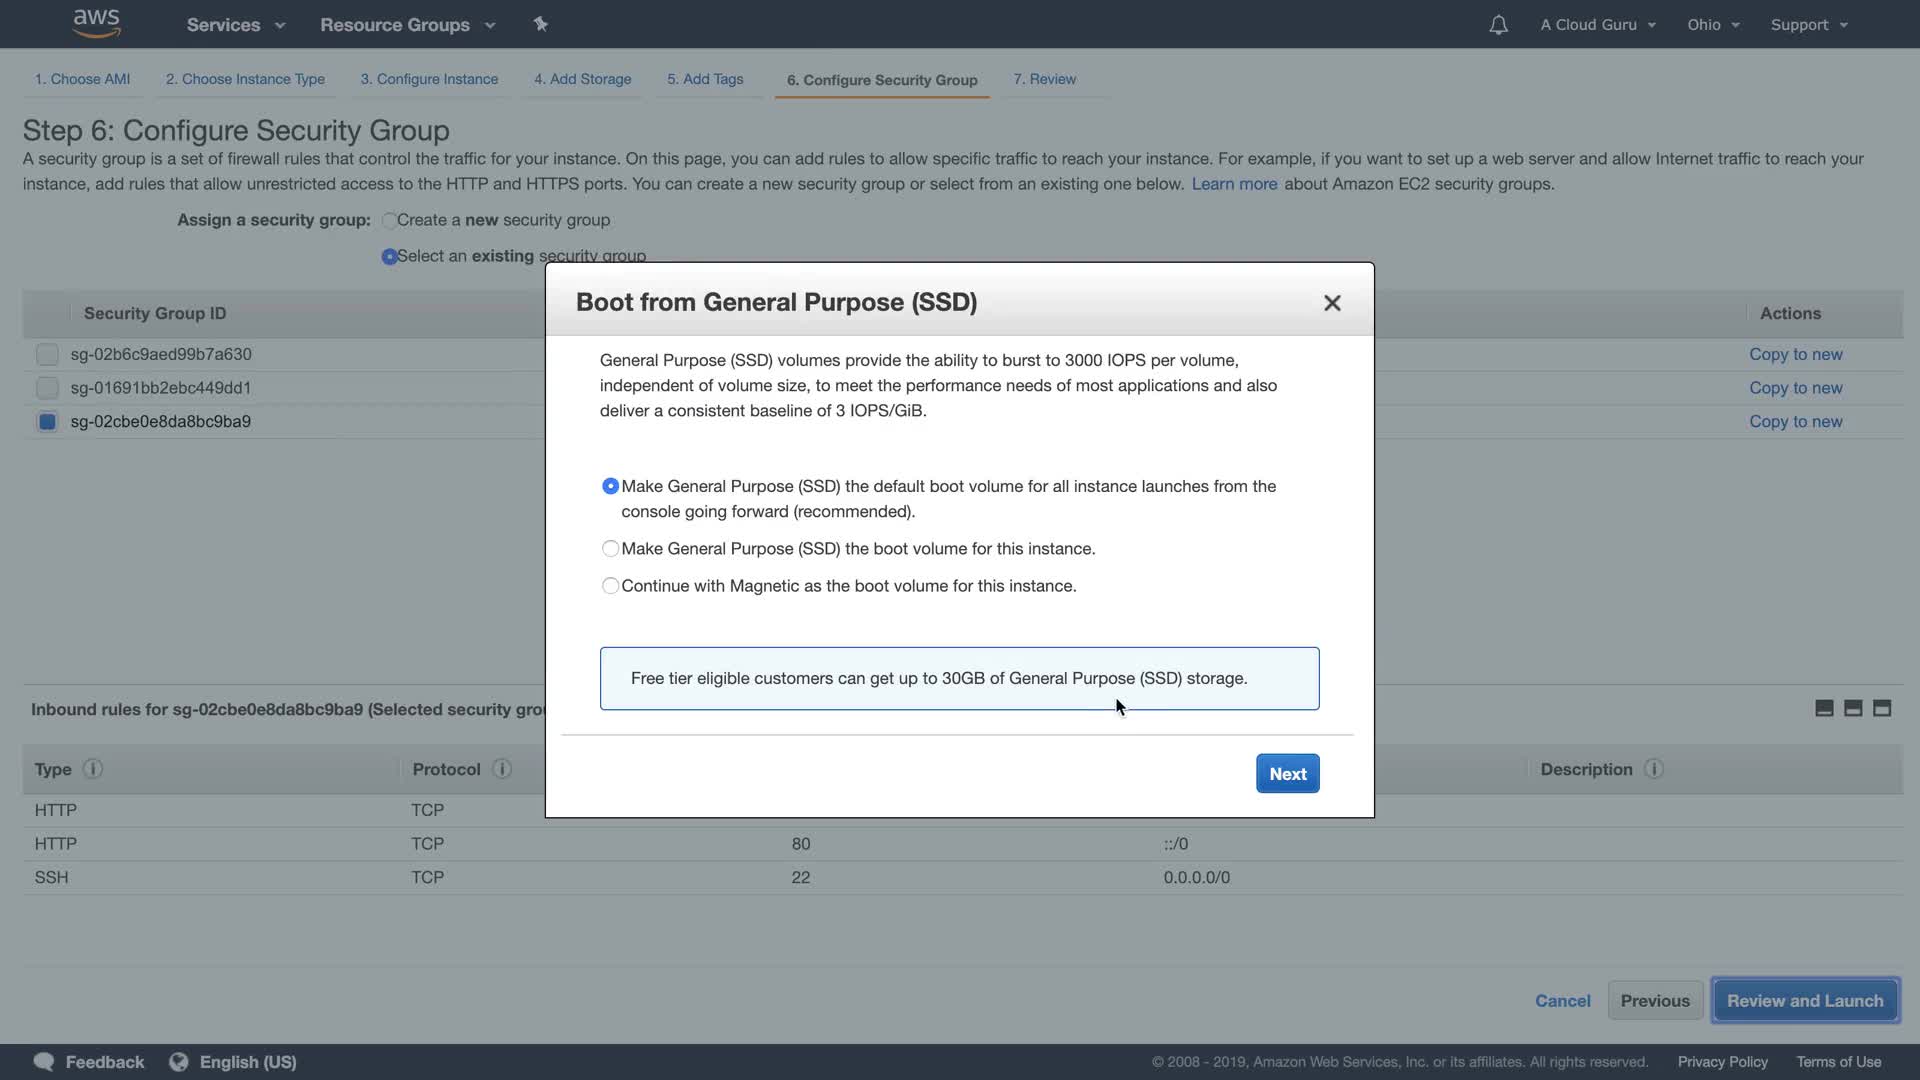Check security group sg-02b6c9aed99b7a630

click(47, 354)
